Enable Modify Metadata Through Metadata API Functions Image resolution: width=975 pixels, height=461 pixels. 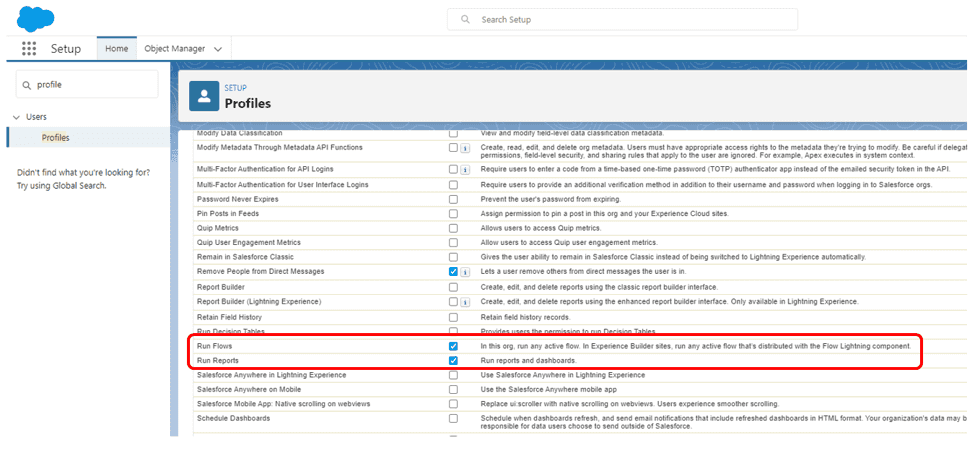tap(453, 148)
